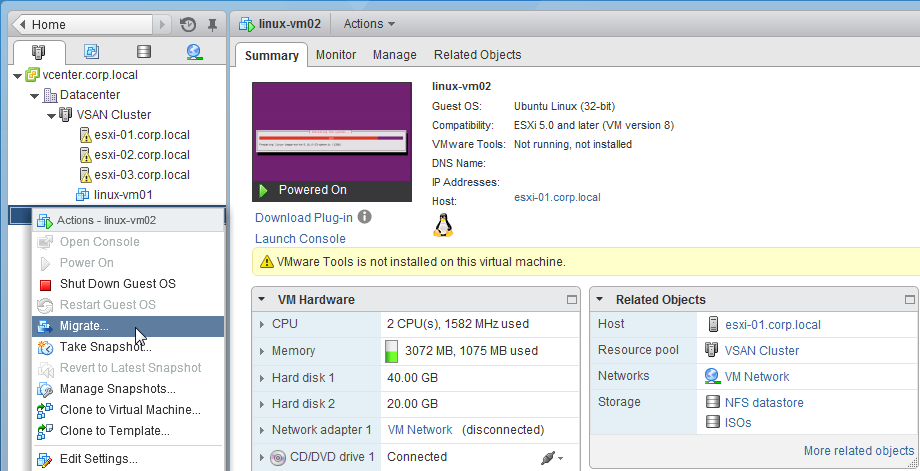Click the Linux penguin guest OS icon
The height and width of the screenshot is (471, 920).
tap(443, 225)
